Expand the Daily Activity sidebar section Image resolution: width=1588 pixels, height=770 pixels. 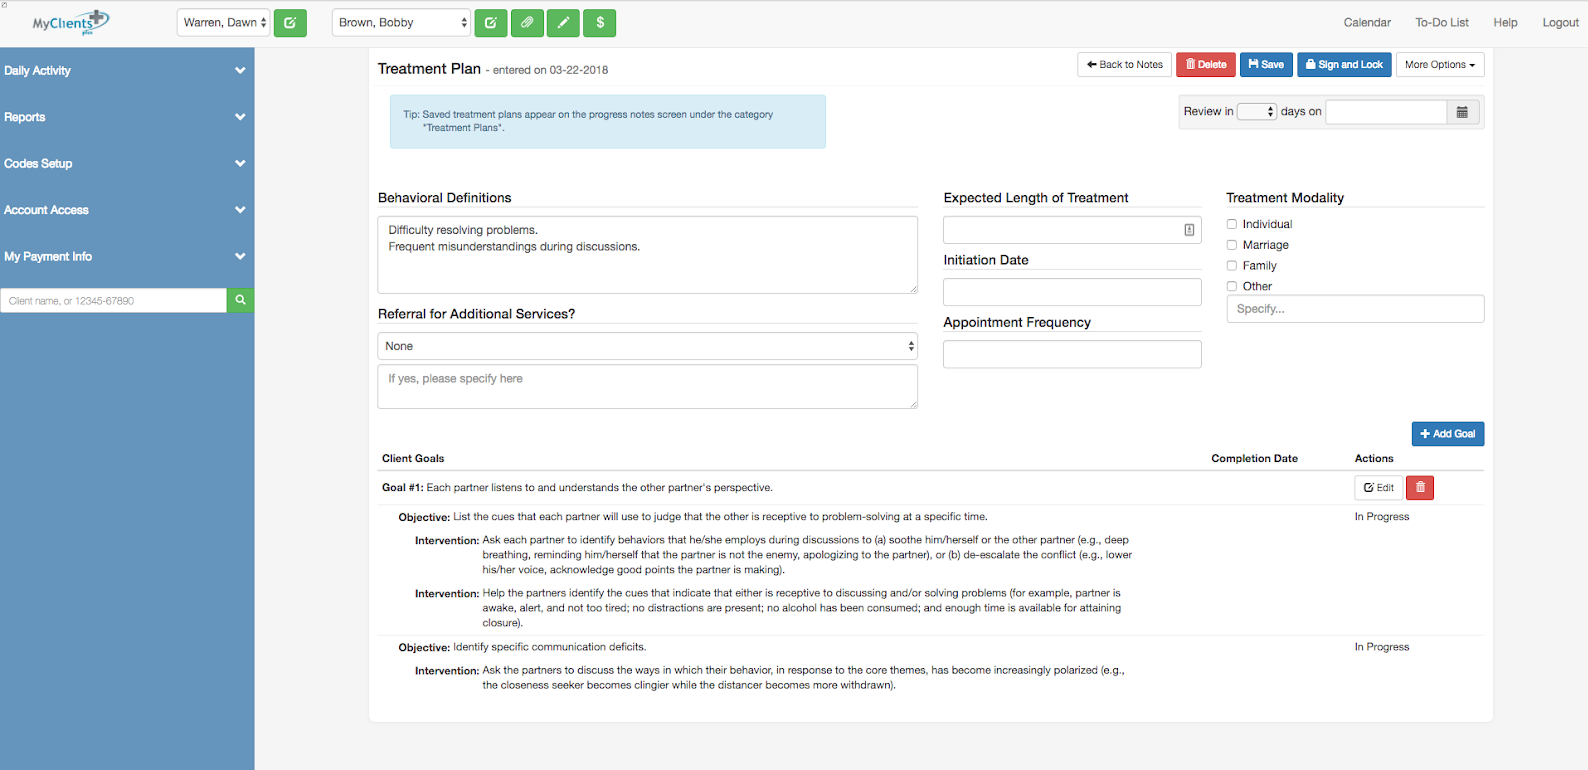click(x=126, y=71)
